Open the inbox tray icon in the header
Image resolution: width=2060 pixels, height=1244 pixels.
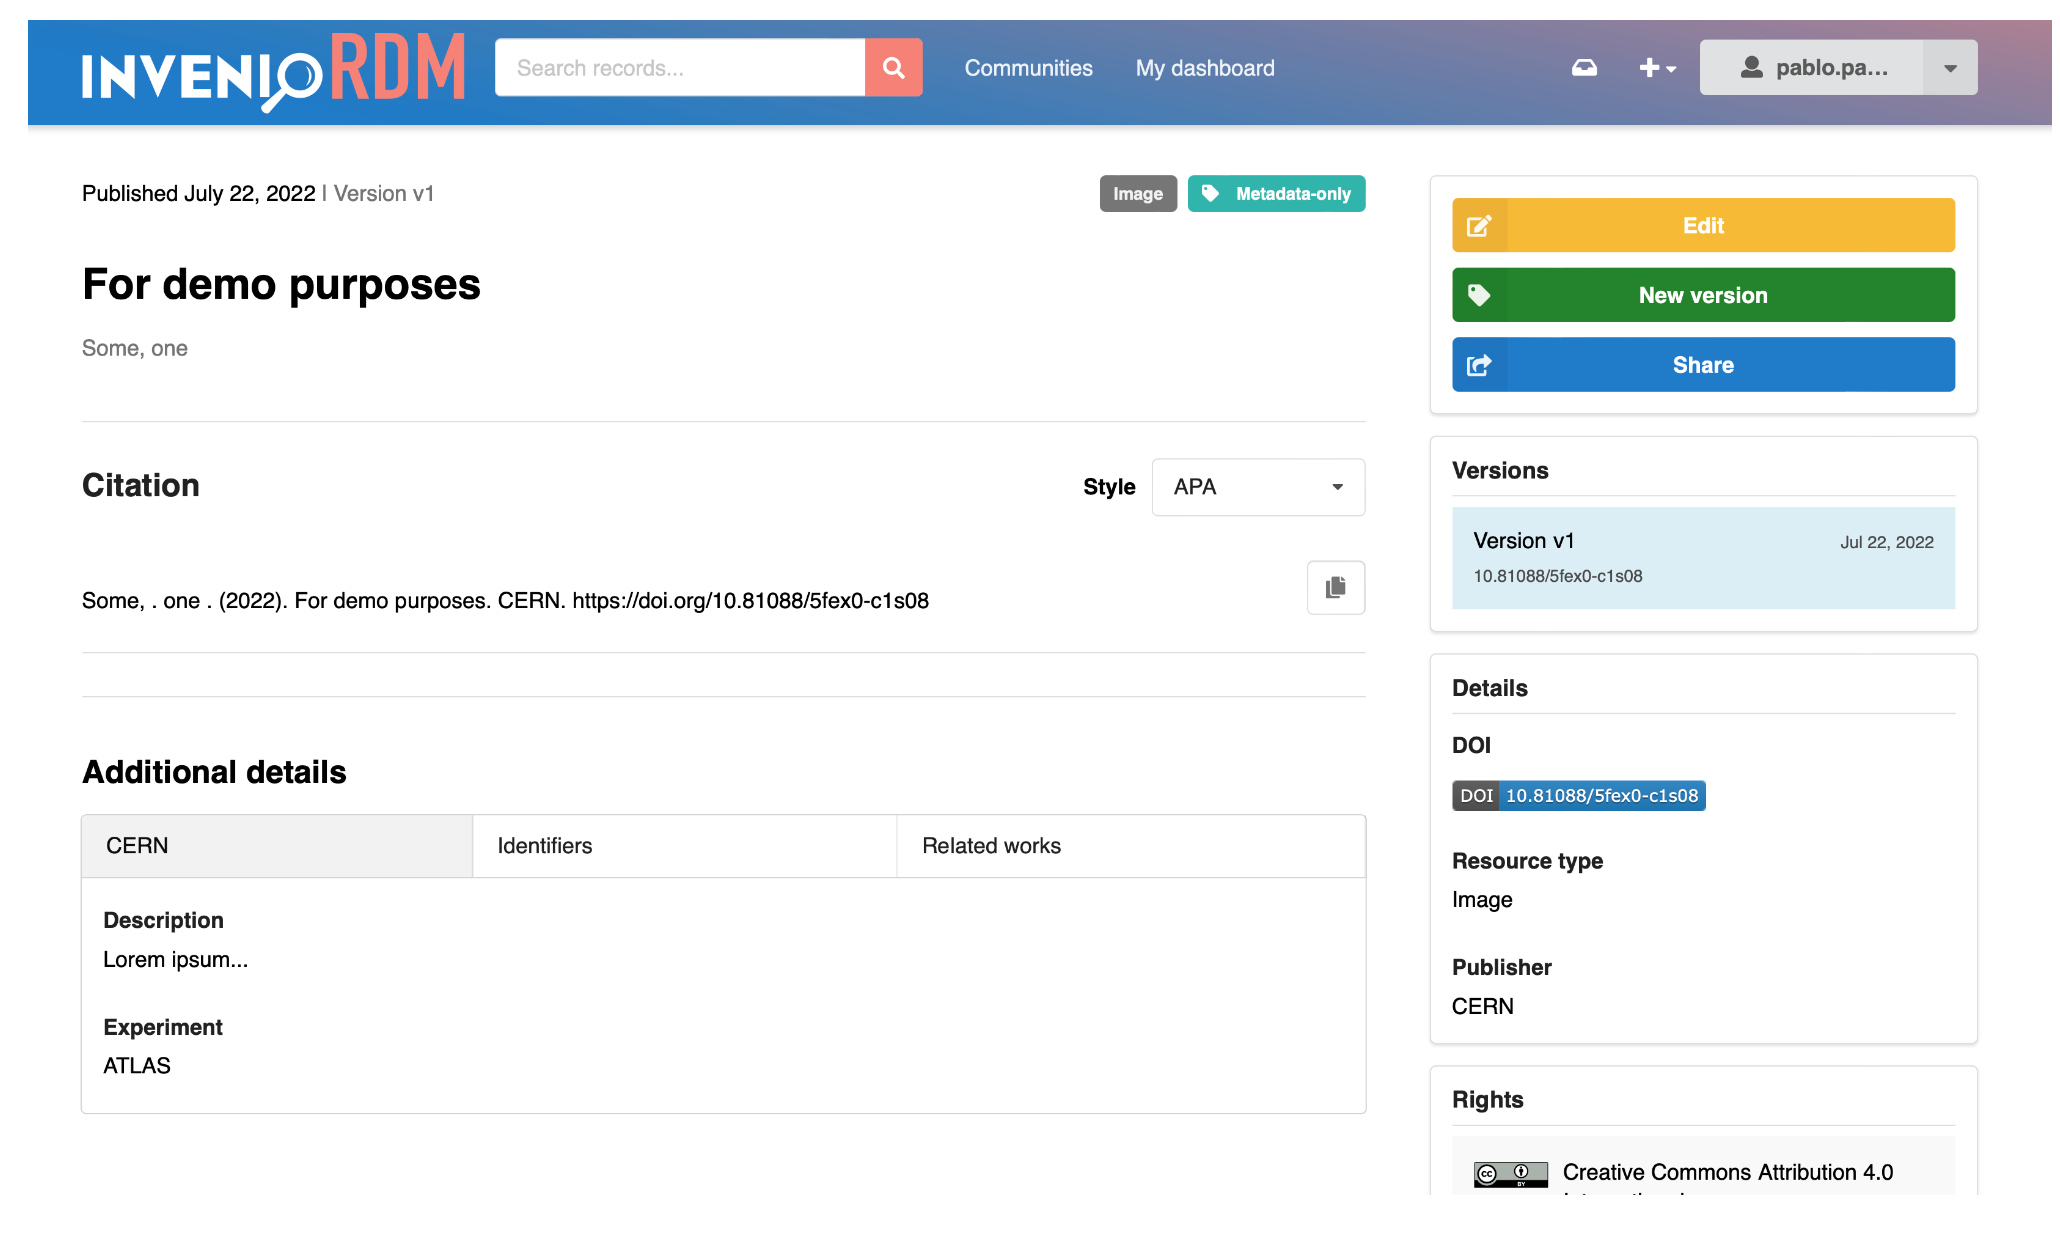point(1585,67)
